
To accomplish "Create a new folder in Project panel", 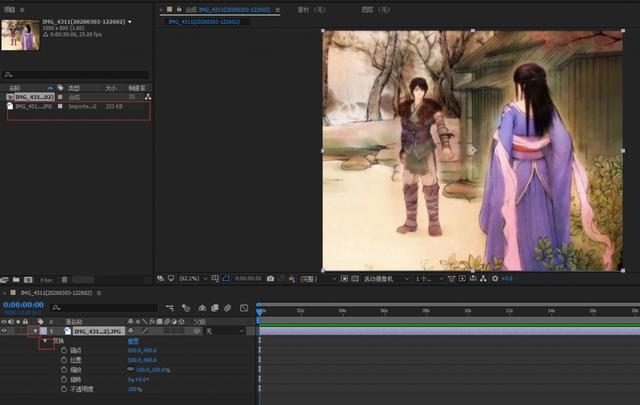I will (x=17, y=279).
